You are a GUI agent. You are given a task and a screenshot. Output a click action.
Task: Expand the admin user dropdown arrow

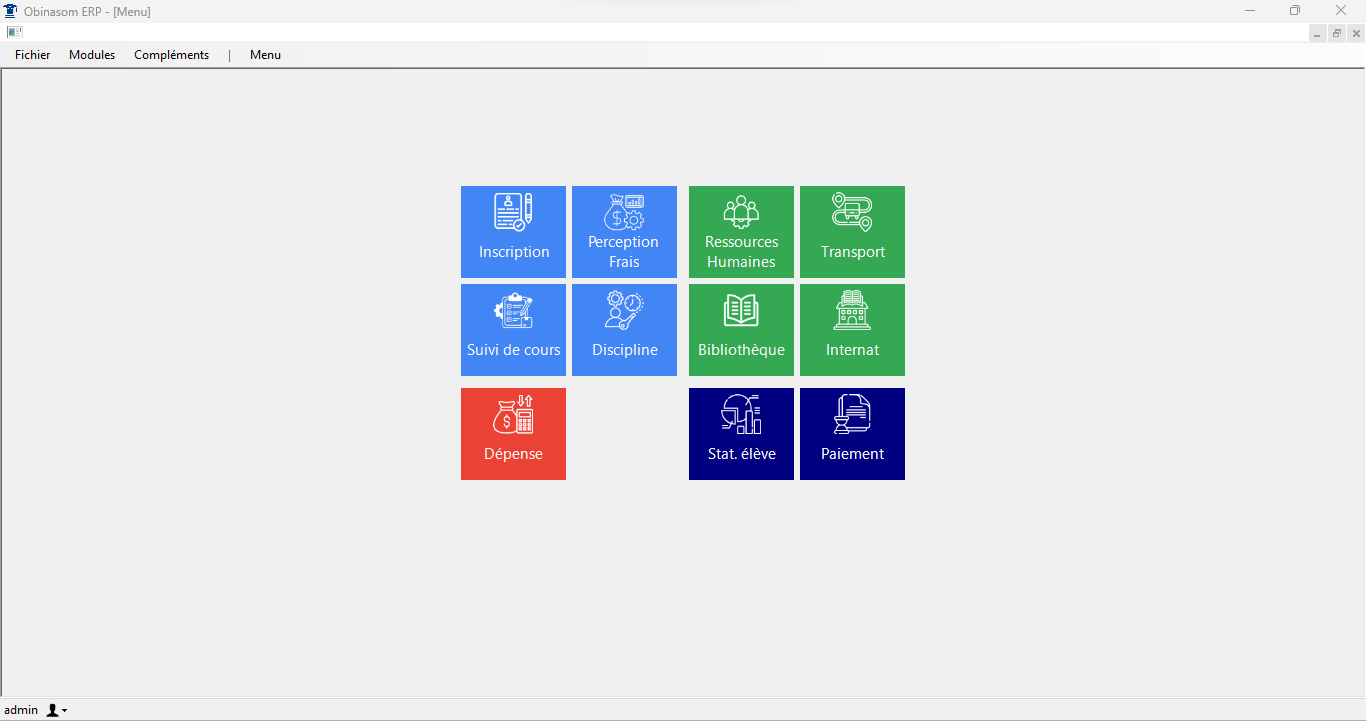pos(65,711)
